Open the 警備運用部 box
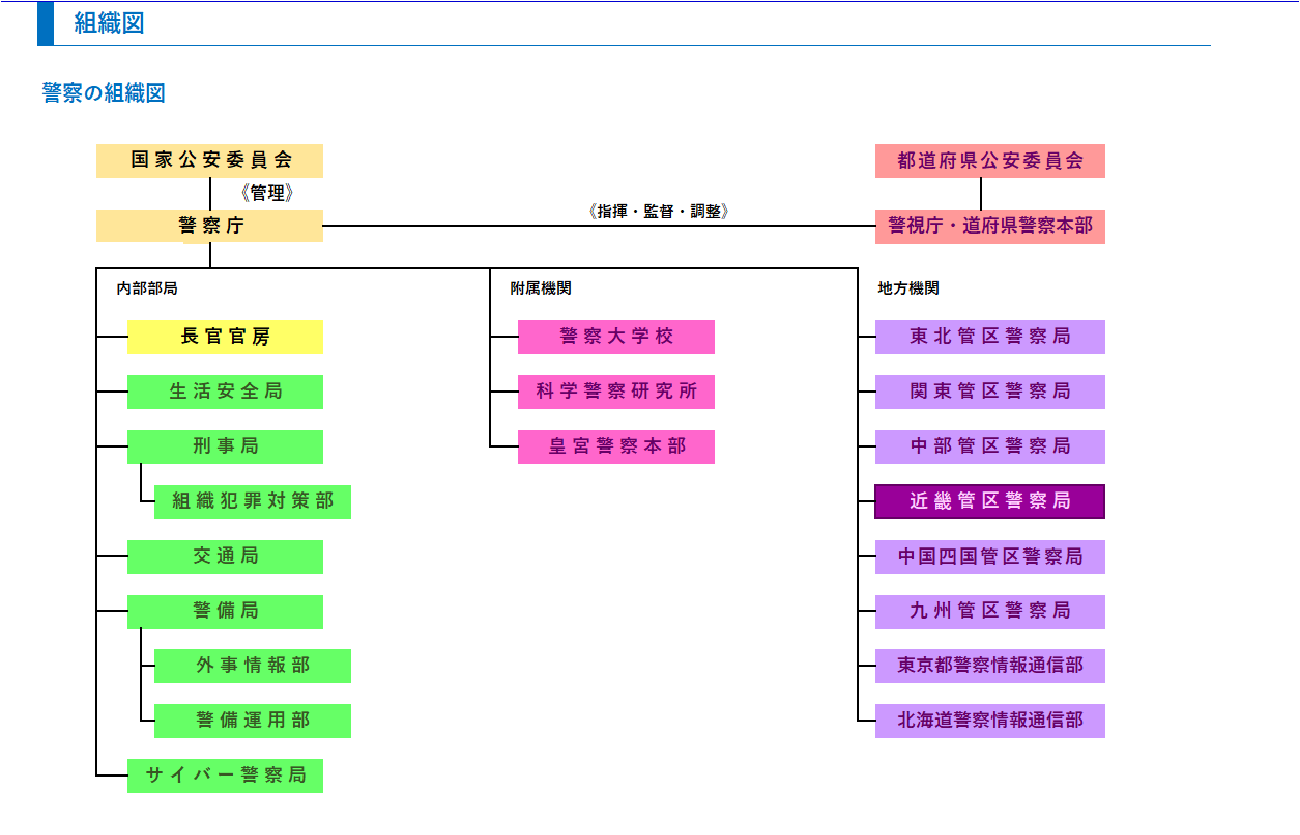Image resolution: width=1300 pixels, height=835 pixels. point(252,721)
